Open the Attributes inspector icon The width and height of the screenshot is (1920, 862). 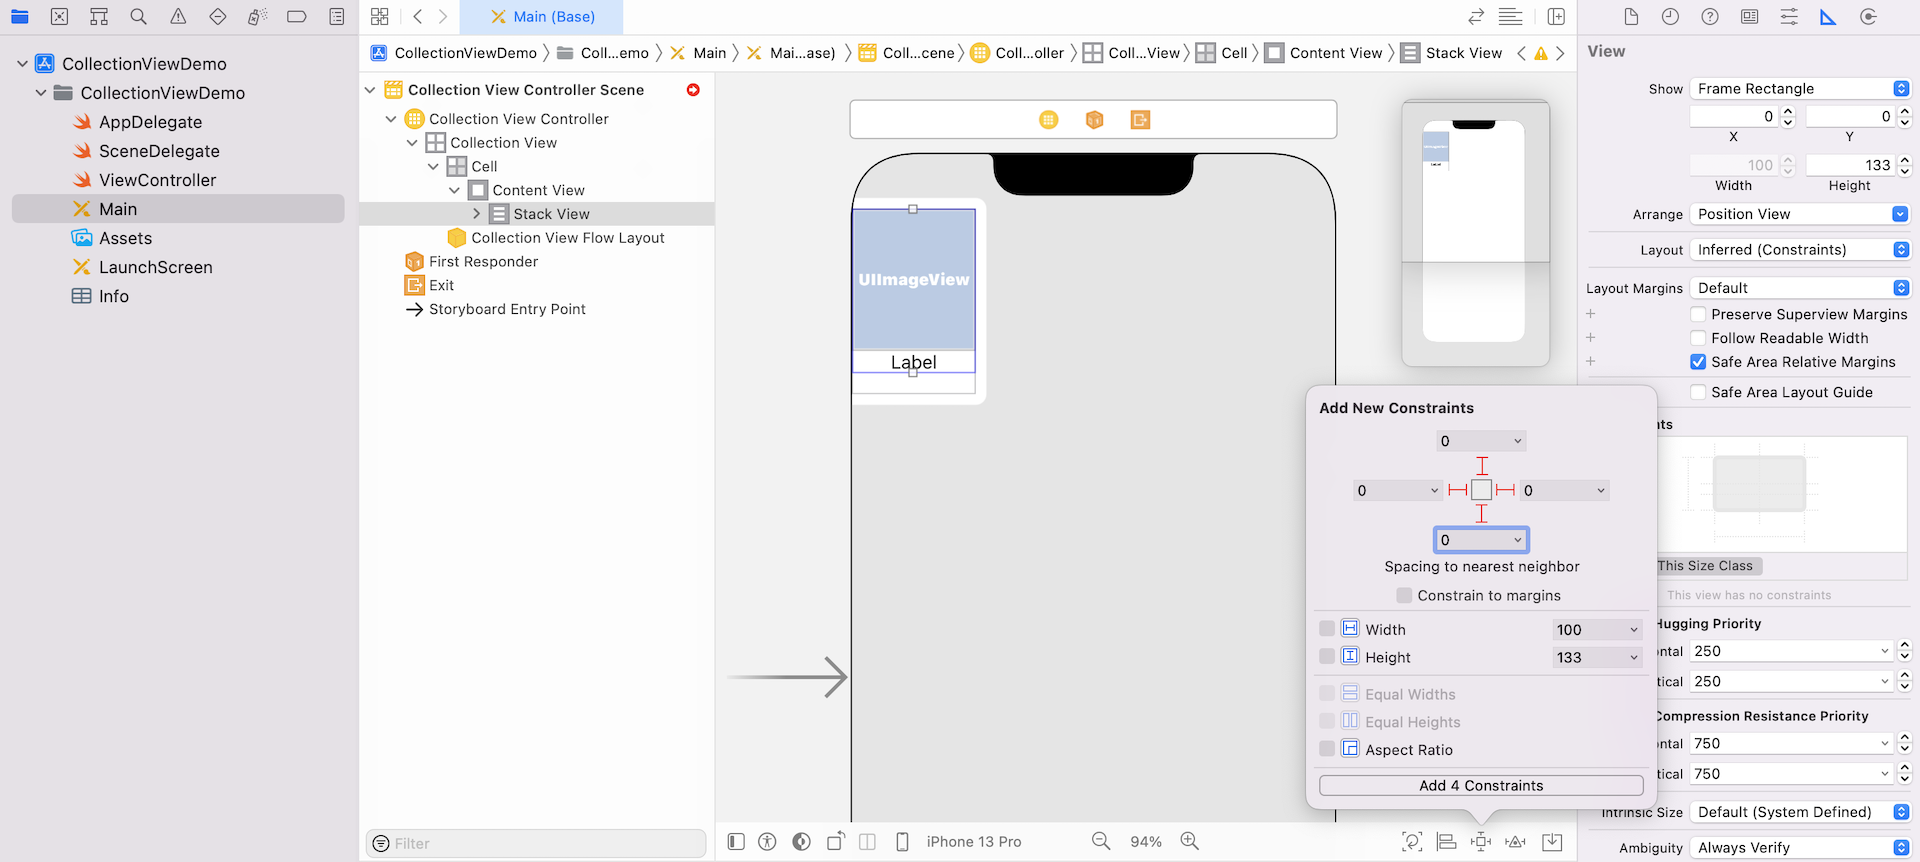coord(1789,17)
